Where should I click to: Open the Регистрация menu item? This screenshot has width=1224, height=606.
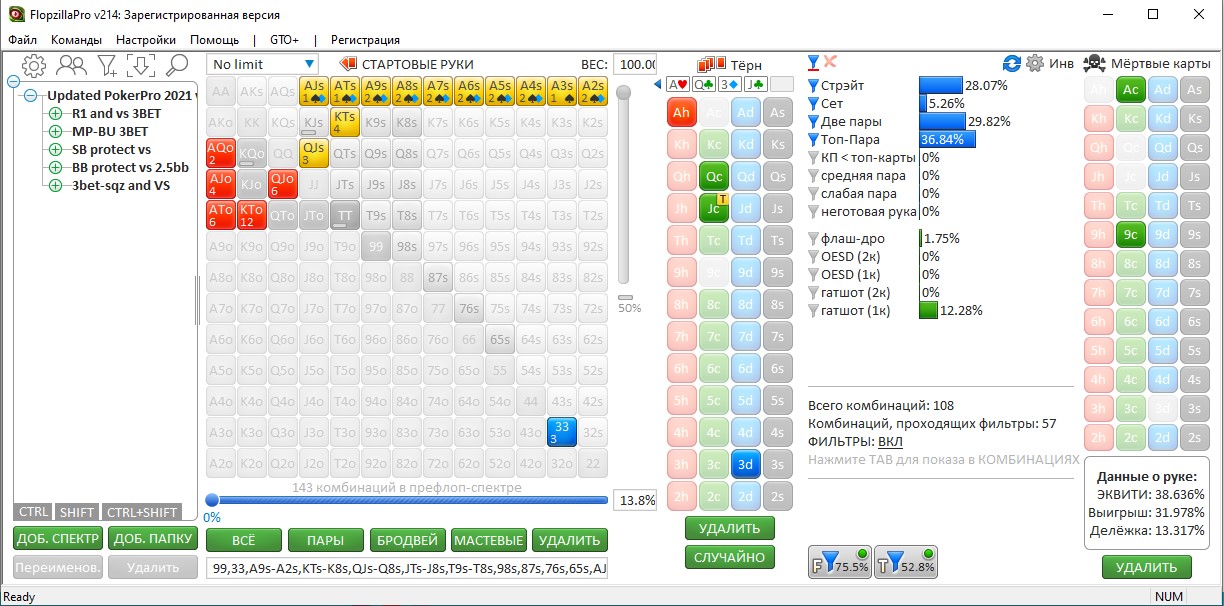pyautogui.click(x=365, y=40)
